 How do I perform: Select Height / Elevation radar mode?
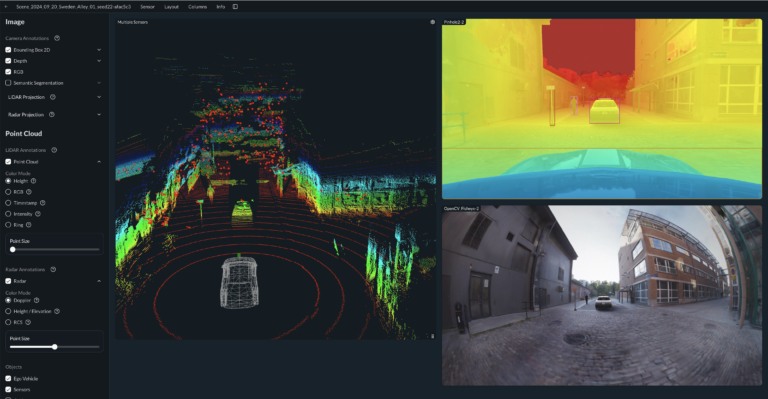point(8,311)
